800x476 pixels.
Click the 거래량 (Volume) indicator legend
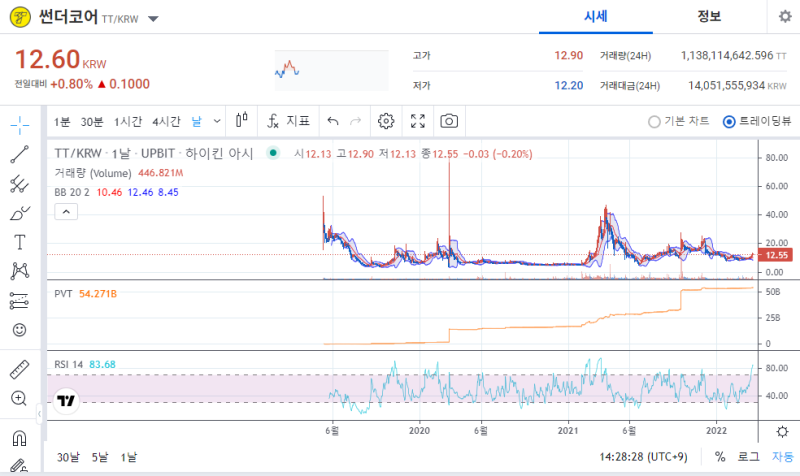pyautogui.click(x=93, y=173)
